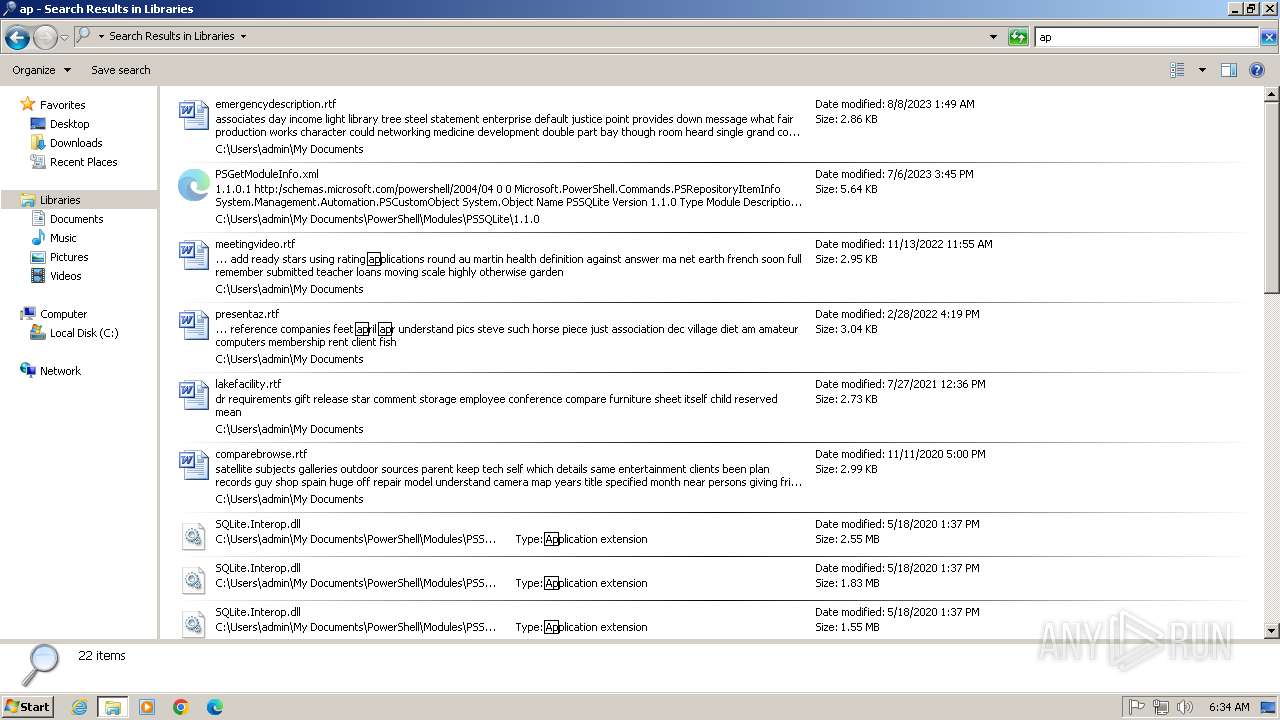The height and width of the screenshot is (720, 1280).
Task: Click into the search box containing 'ap'
Action: tap(1146, 37)
